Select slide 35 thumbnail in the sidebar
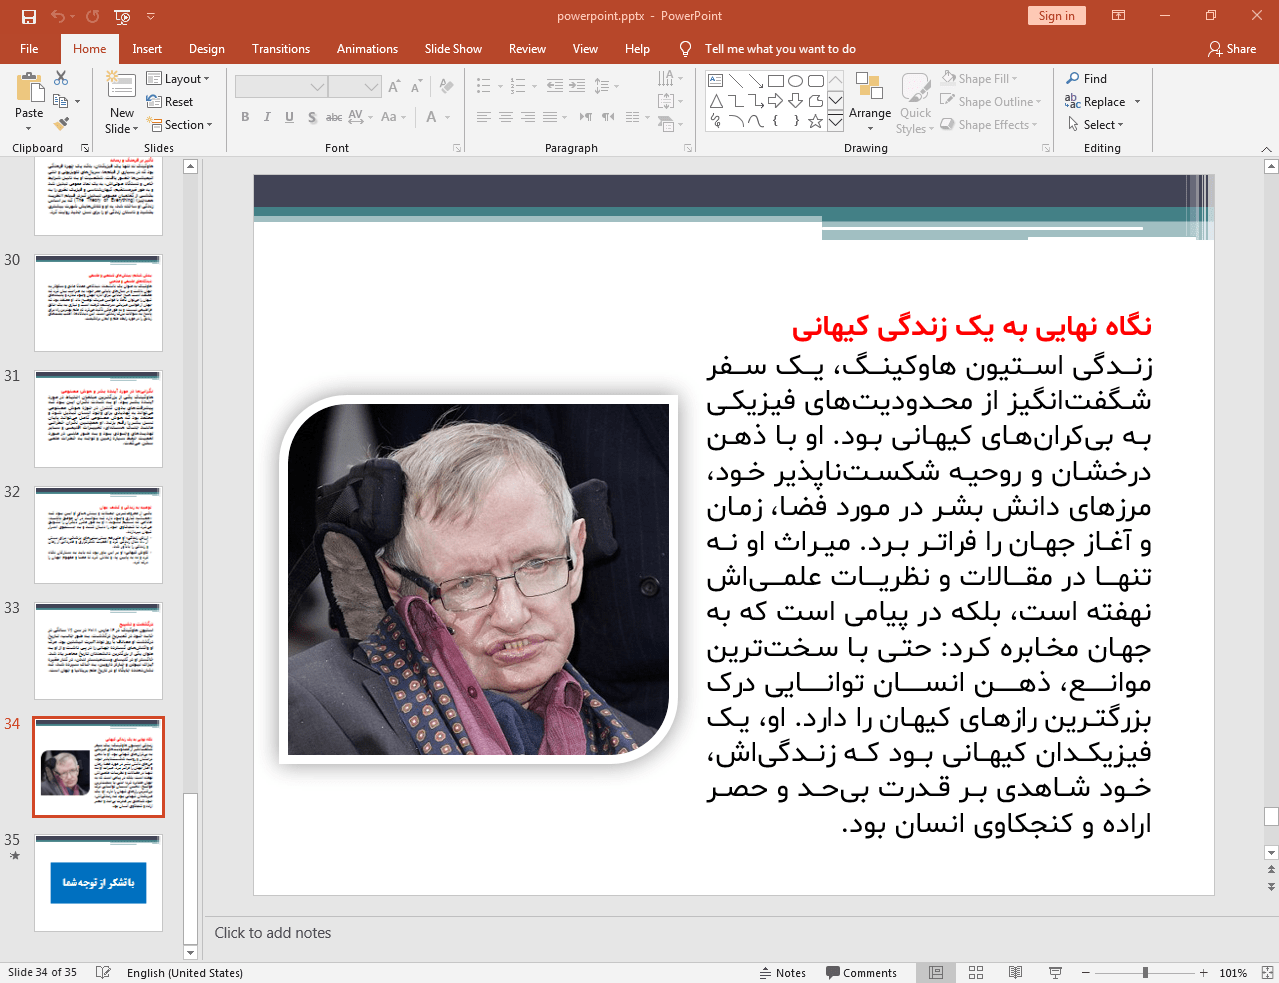Image resolution: width=1279 pixels, height=983 pixels. (98, 881)
